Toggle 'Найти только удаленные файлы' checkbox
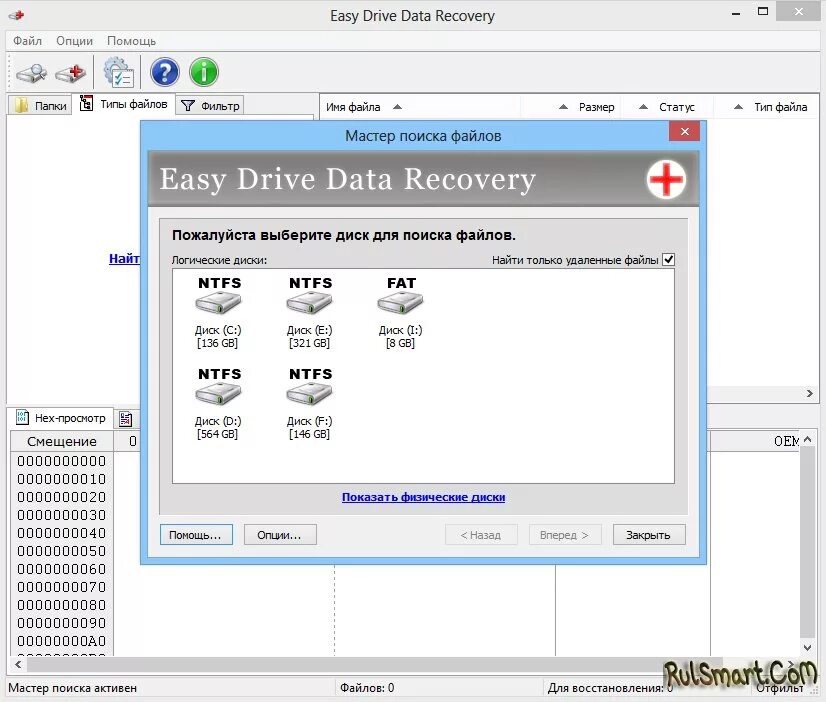This screenshot has width=826, height=702. tap(668, 260)
